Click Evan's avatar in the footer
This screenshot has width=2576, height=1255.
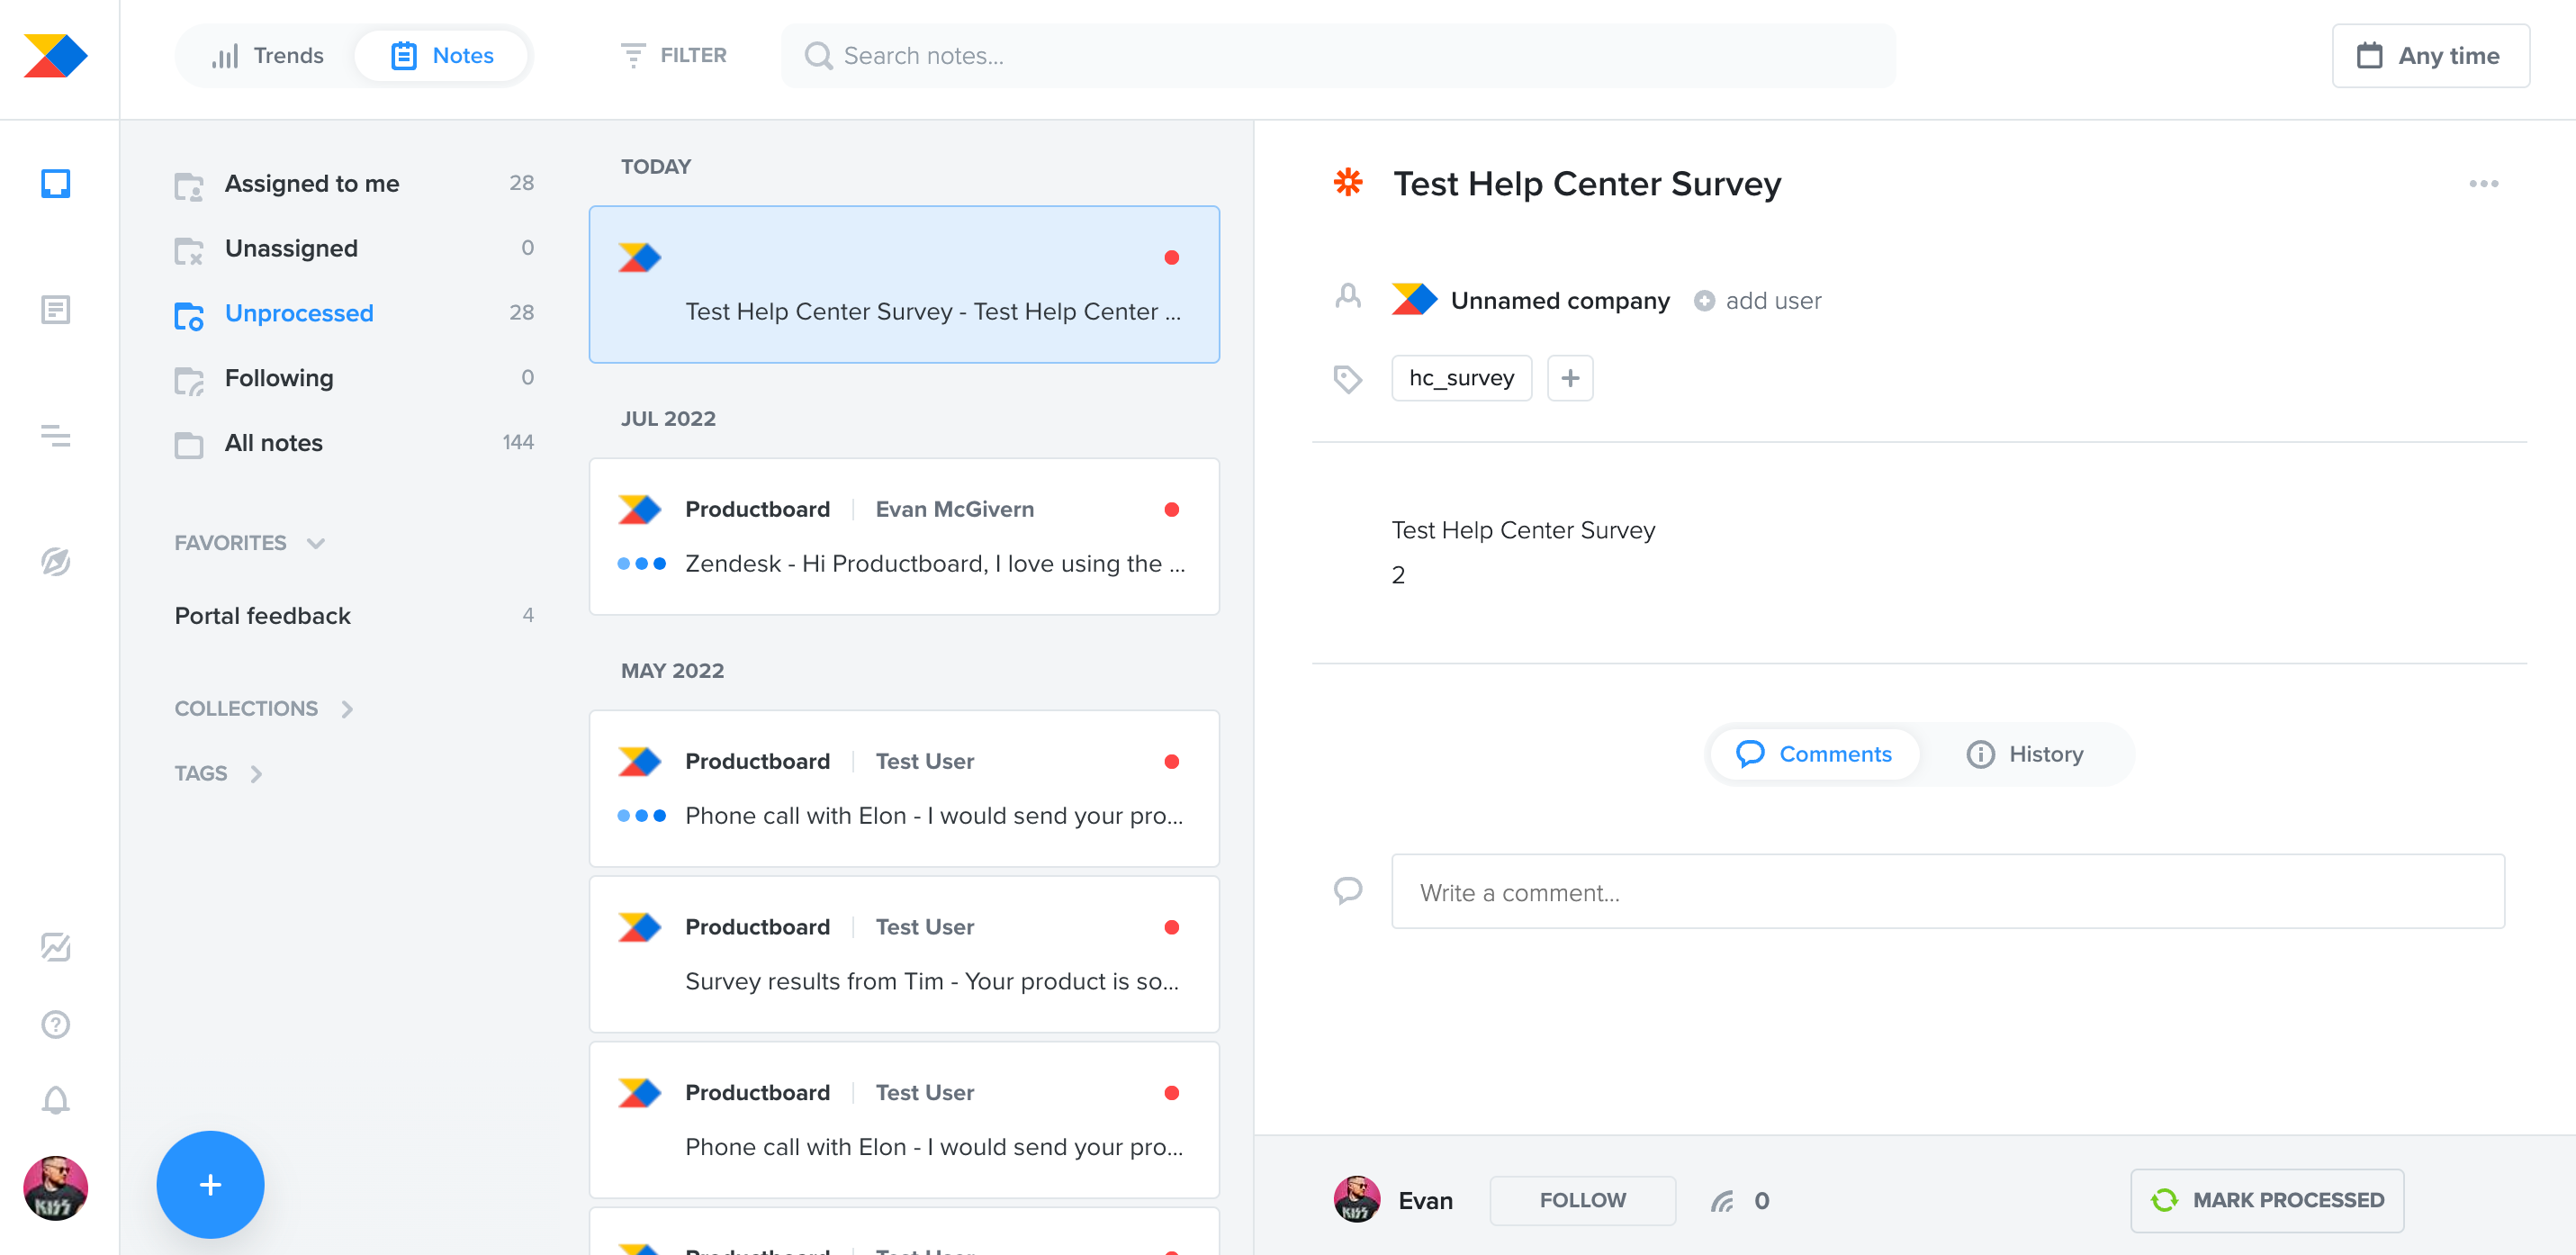coord(1357,1199)
